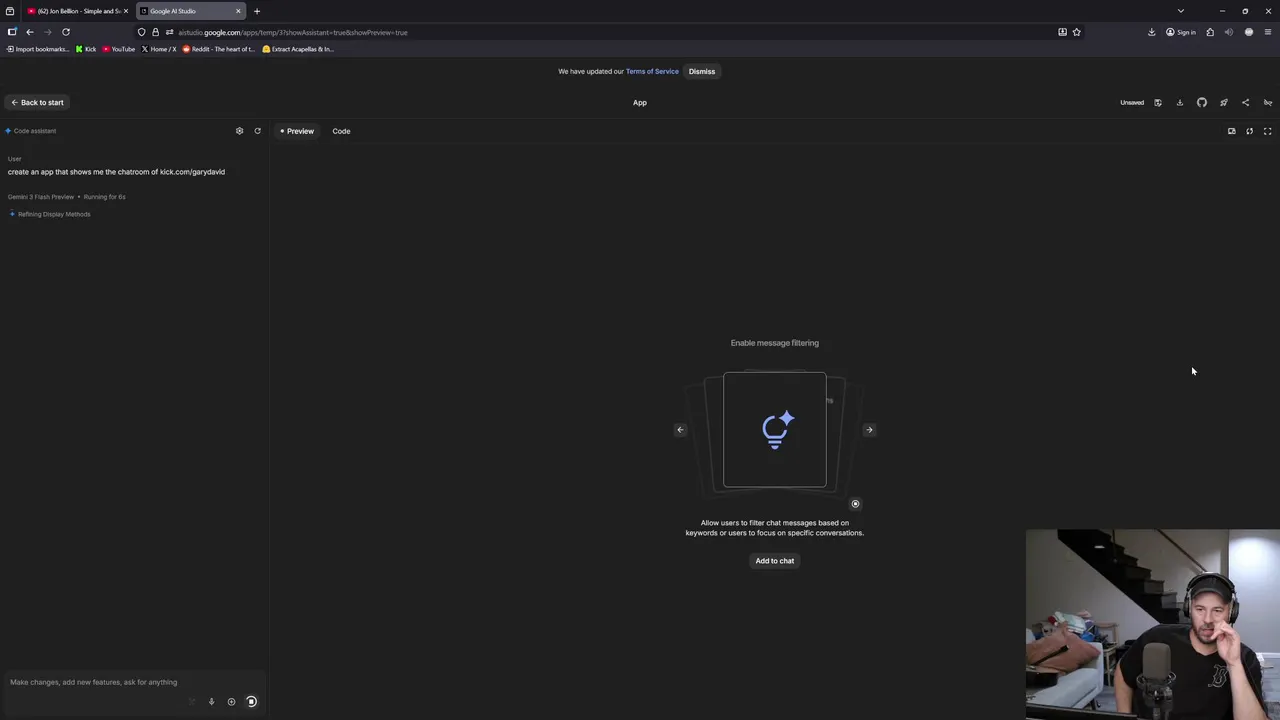This screenshot has height=720, width=1280.
Task: Open a new browser tab
Action: coord(257,11)
